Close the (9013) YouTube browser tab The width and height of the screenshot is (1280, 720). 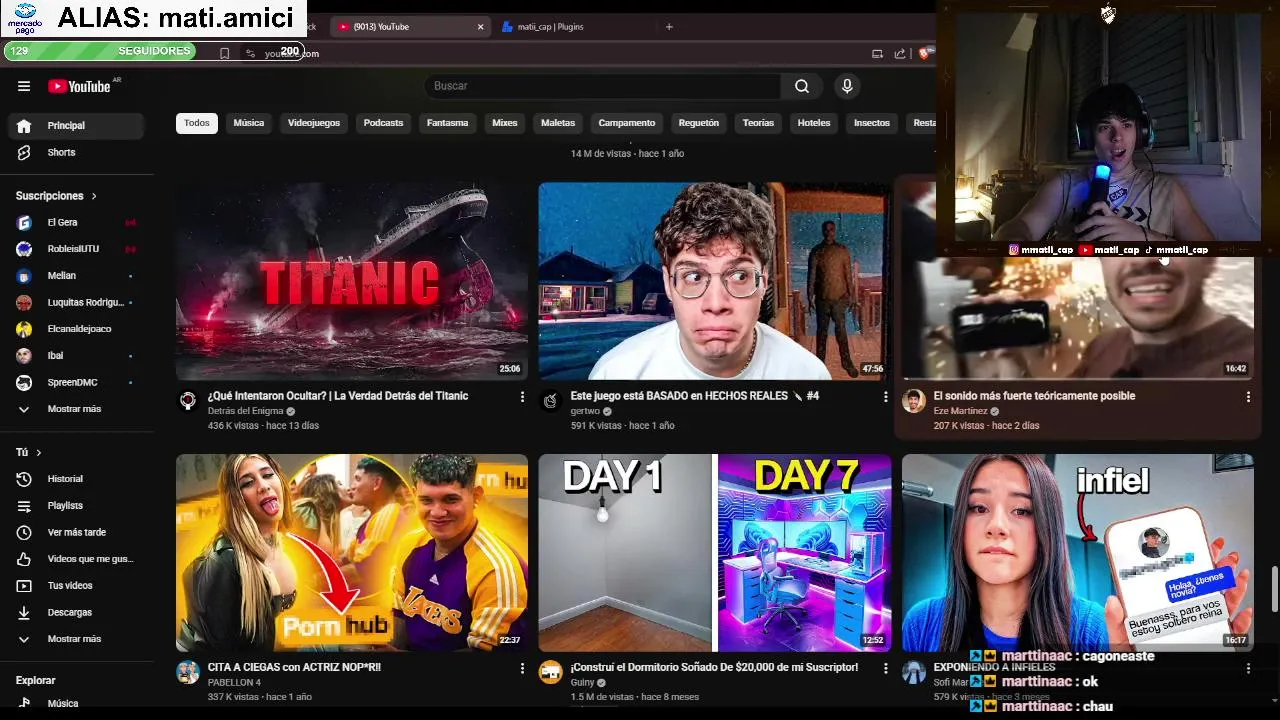[x=480, y=27]
